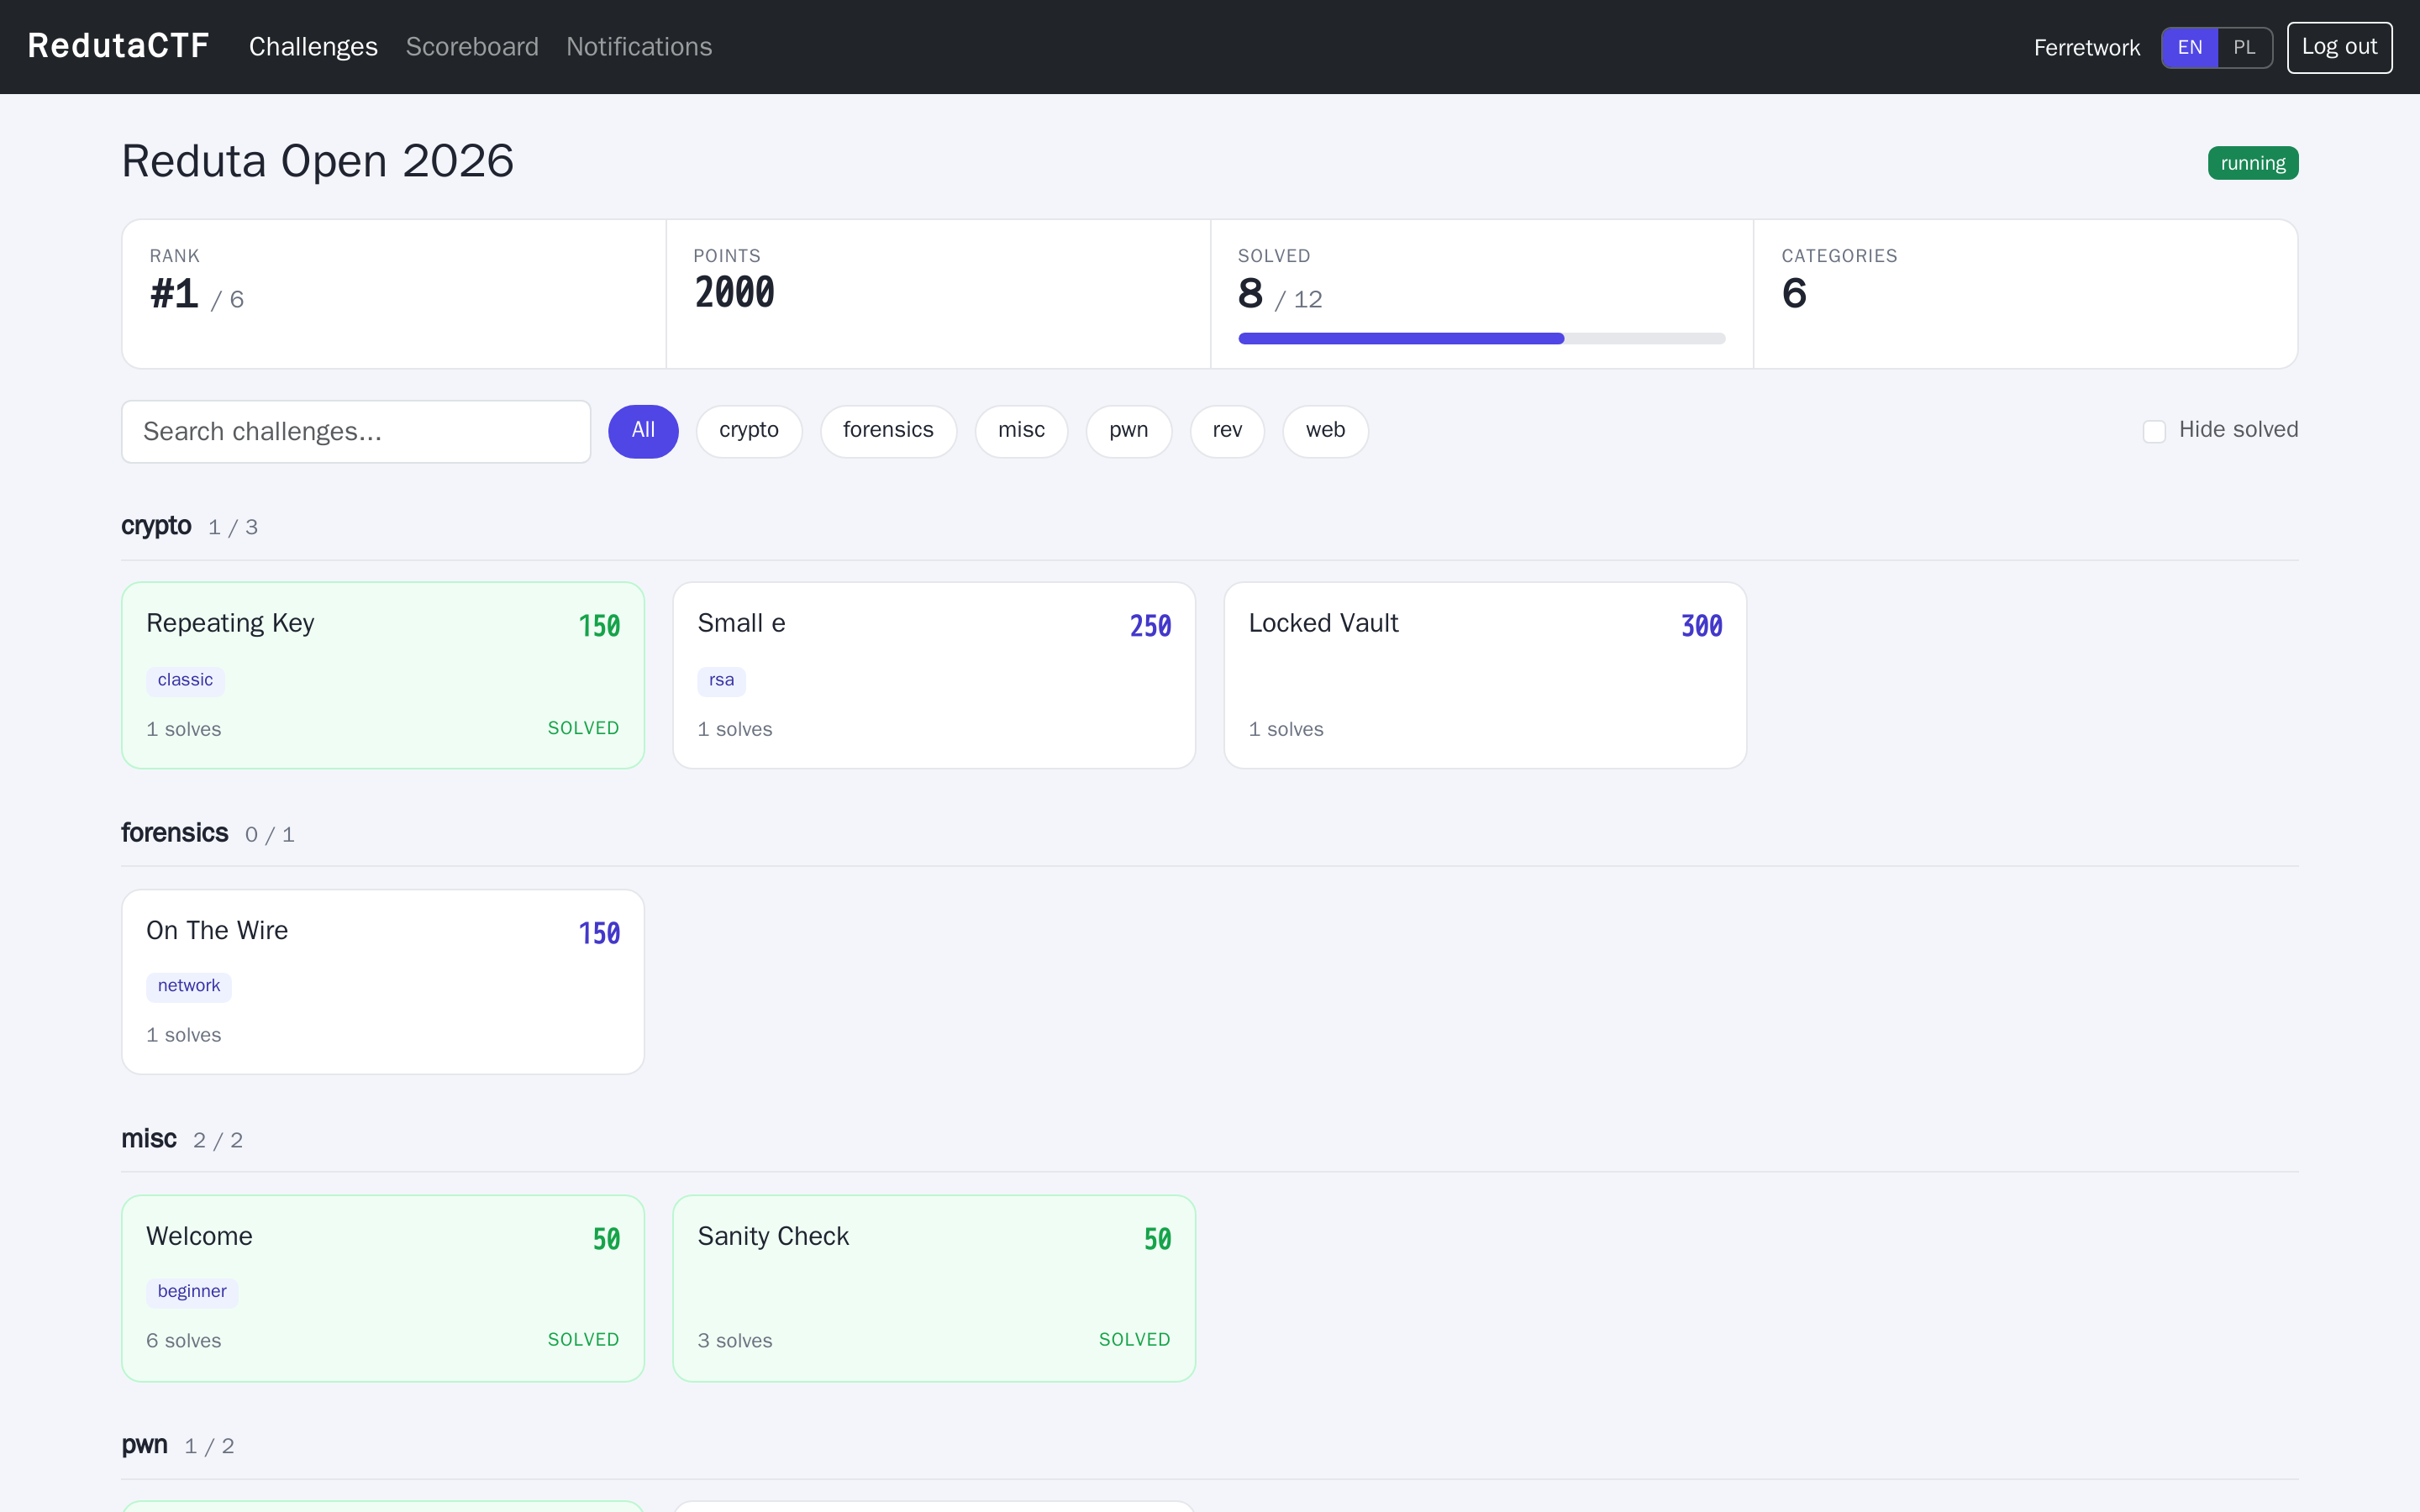Screen dimensions: 2420x1512
Task: Click the 250 points on Small e
Action: (x=1150, y=626)
